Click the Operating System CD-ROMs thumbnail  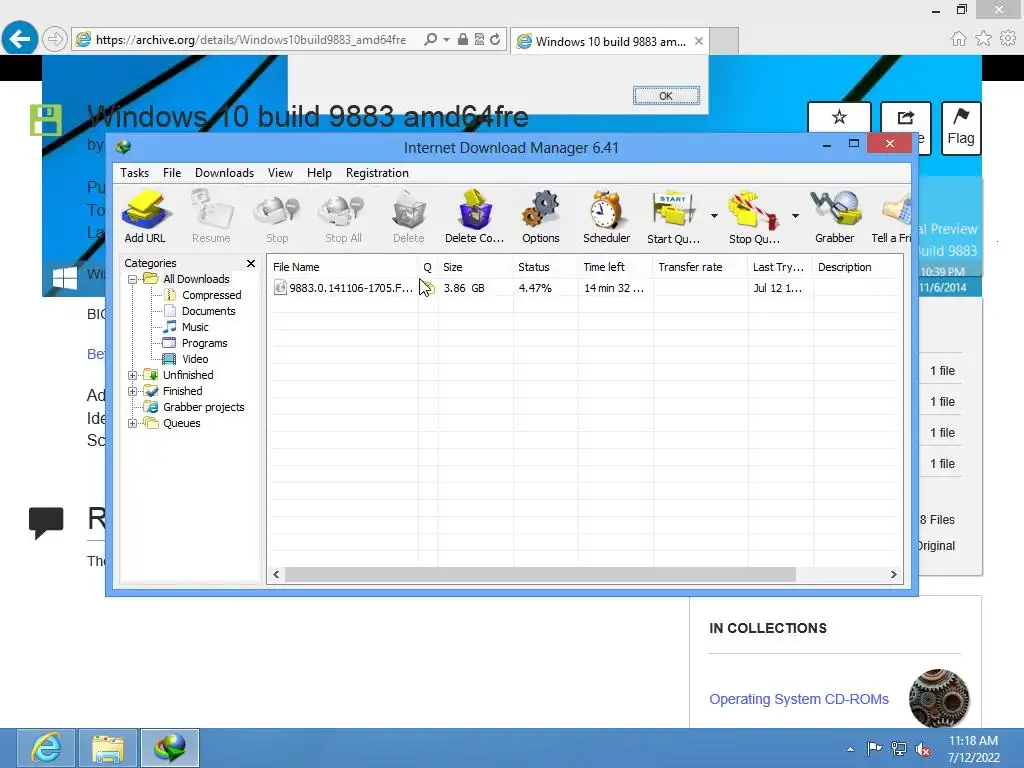[x=938, y=698]
